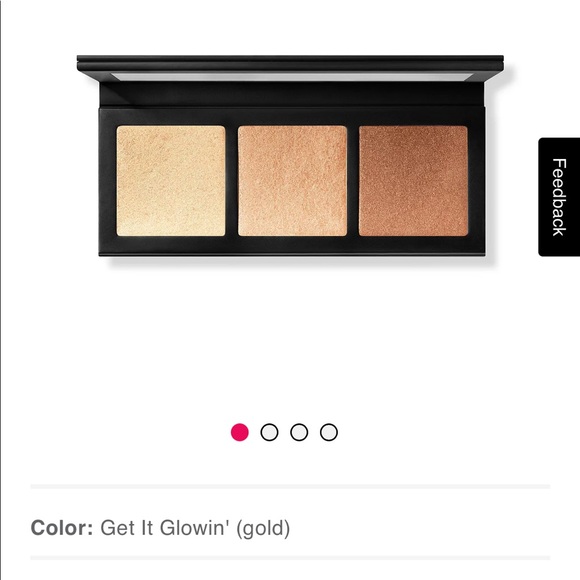
Task: Click the gray divider line above Color
Action: [x=290, y=486]
